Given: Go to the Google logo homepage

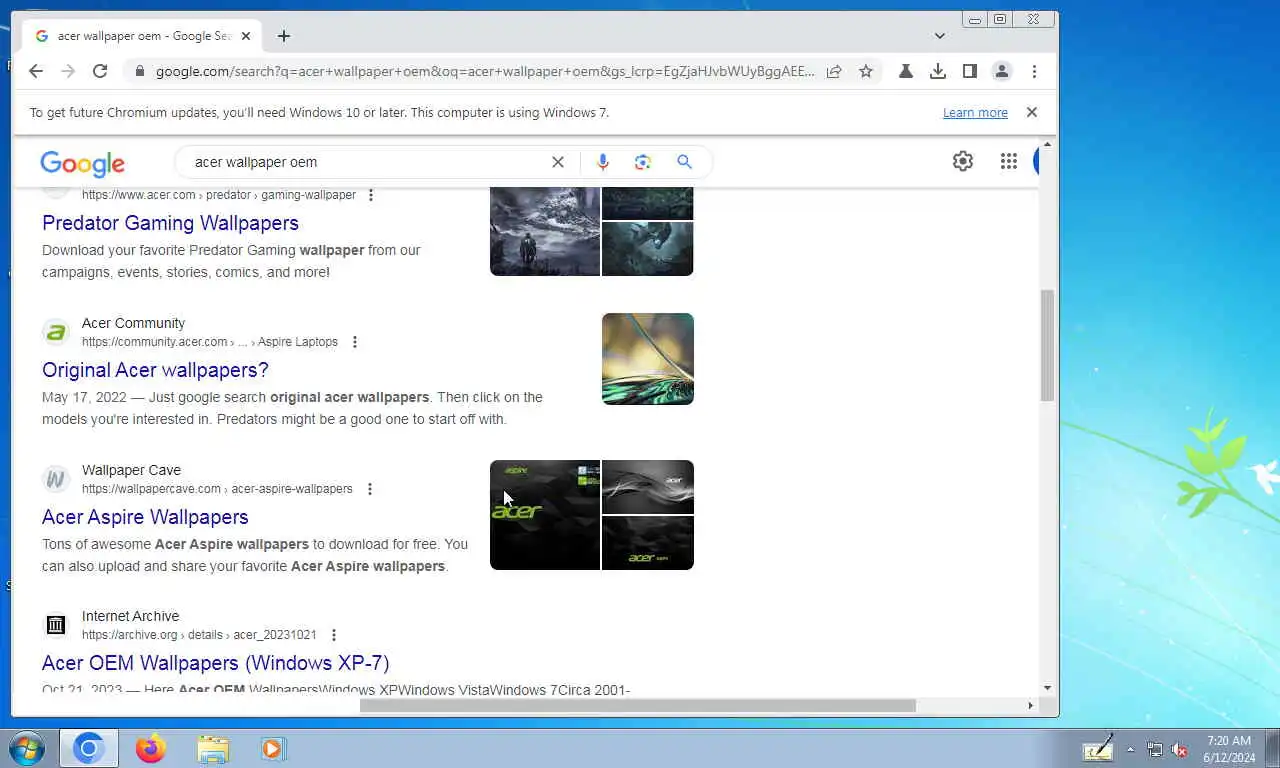Looking at the screenshot, I should 83,164.
